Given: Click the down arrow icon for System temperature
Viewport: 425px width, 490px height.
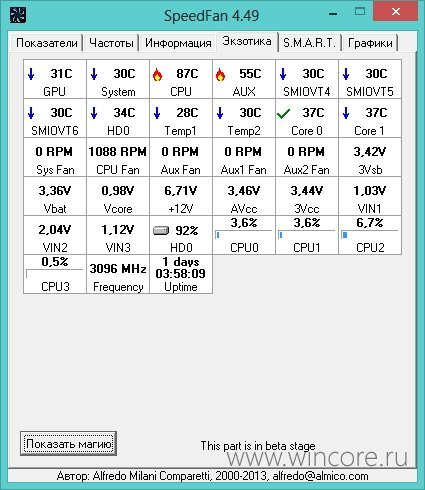Looking at the screenshot, I should (x=94, y=74).
